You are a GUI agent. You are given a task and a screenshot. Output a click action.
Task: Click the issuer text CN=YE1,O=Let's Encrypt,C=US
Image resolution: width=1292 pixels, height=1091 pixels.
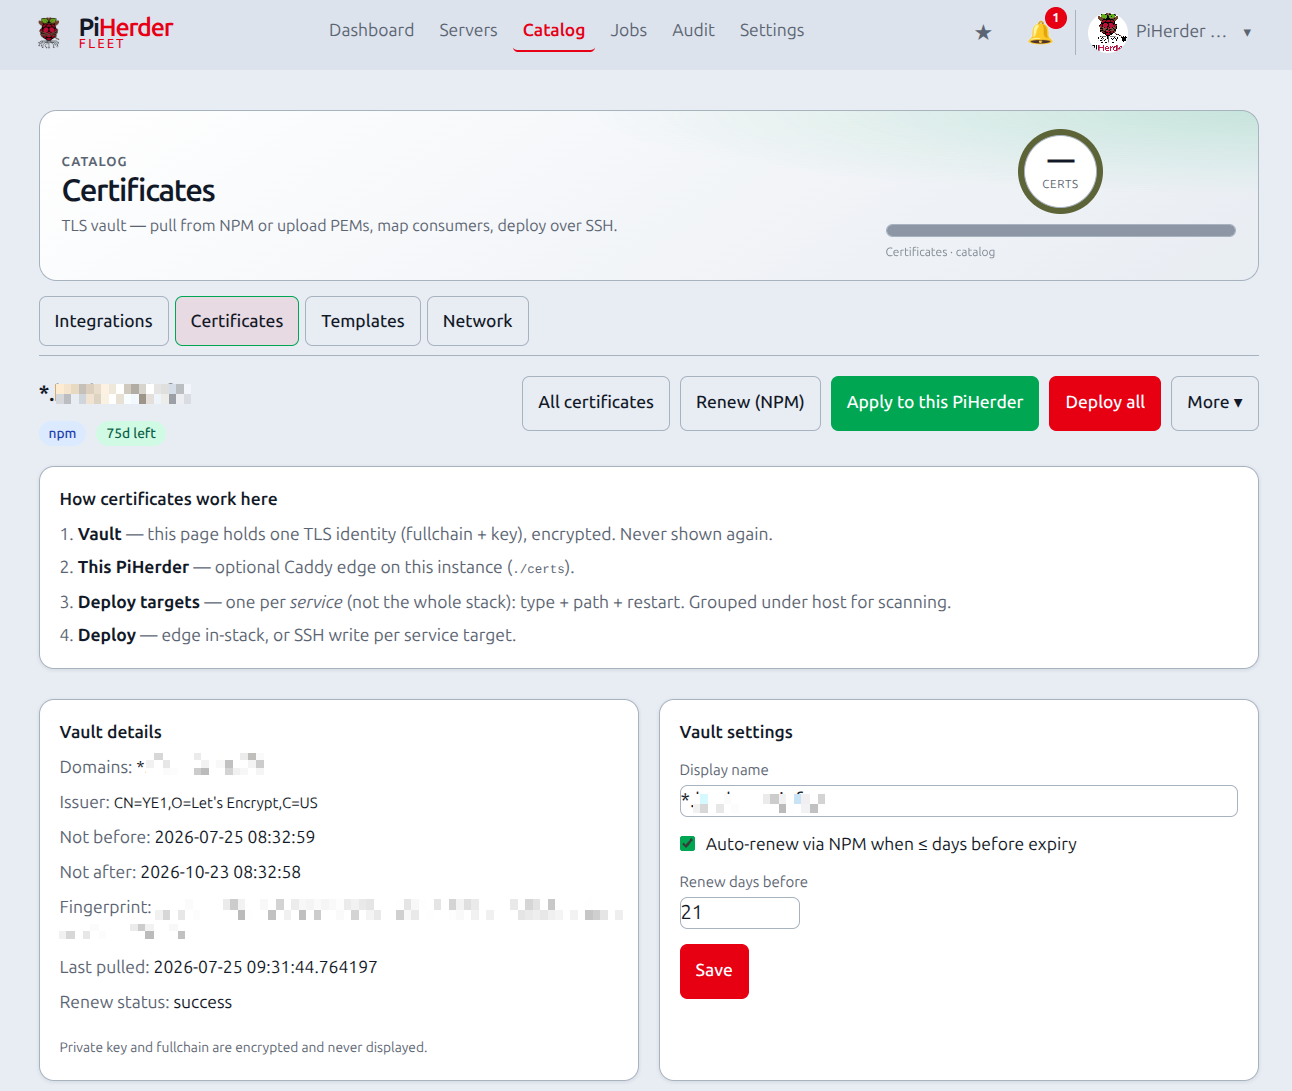coord(216,803)
